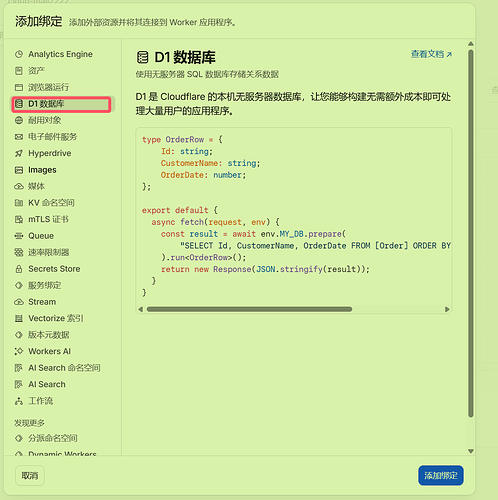Click code block scroll-left arrow
Screen dimensions: 498x500
(141, 309)
